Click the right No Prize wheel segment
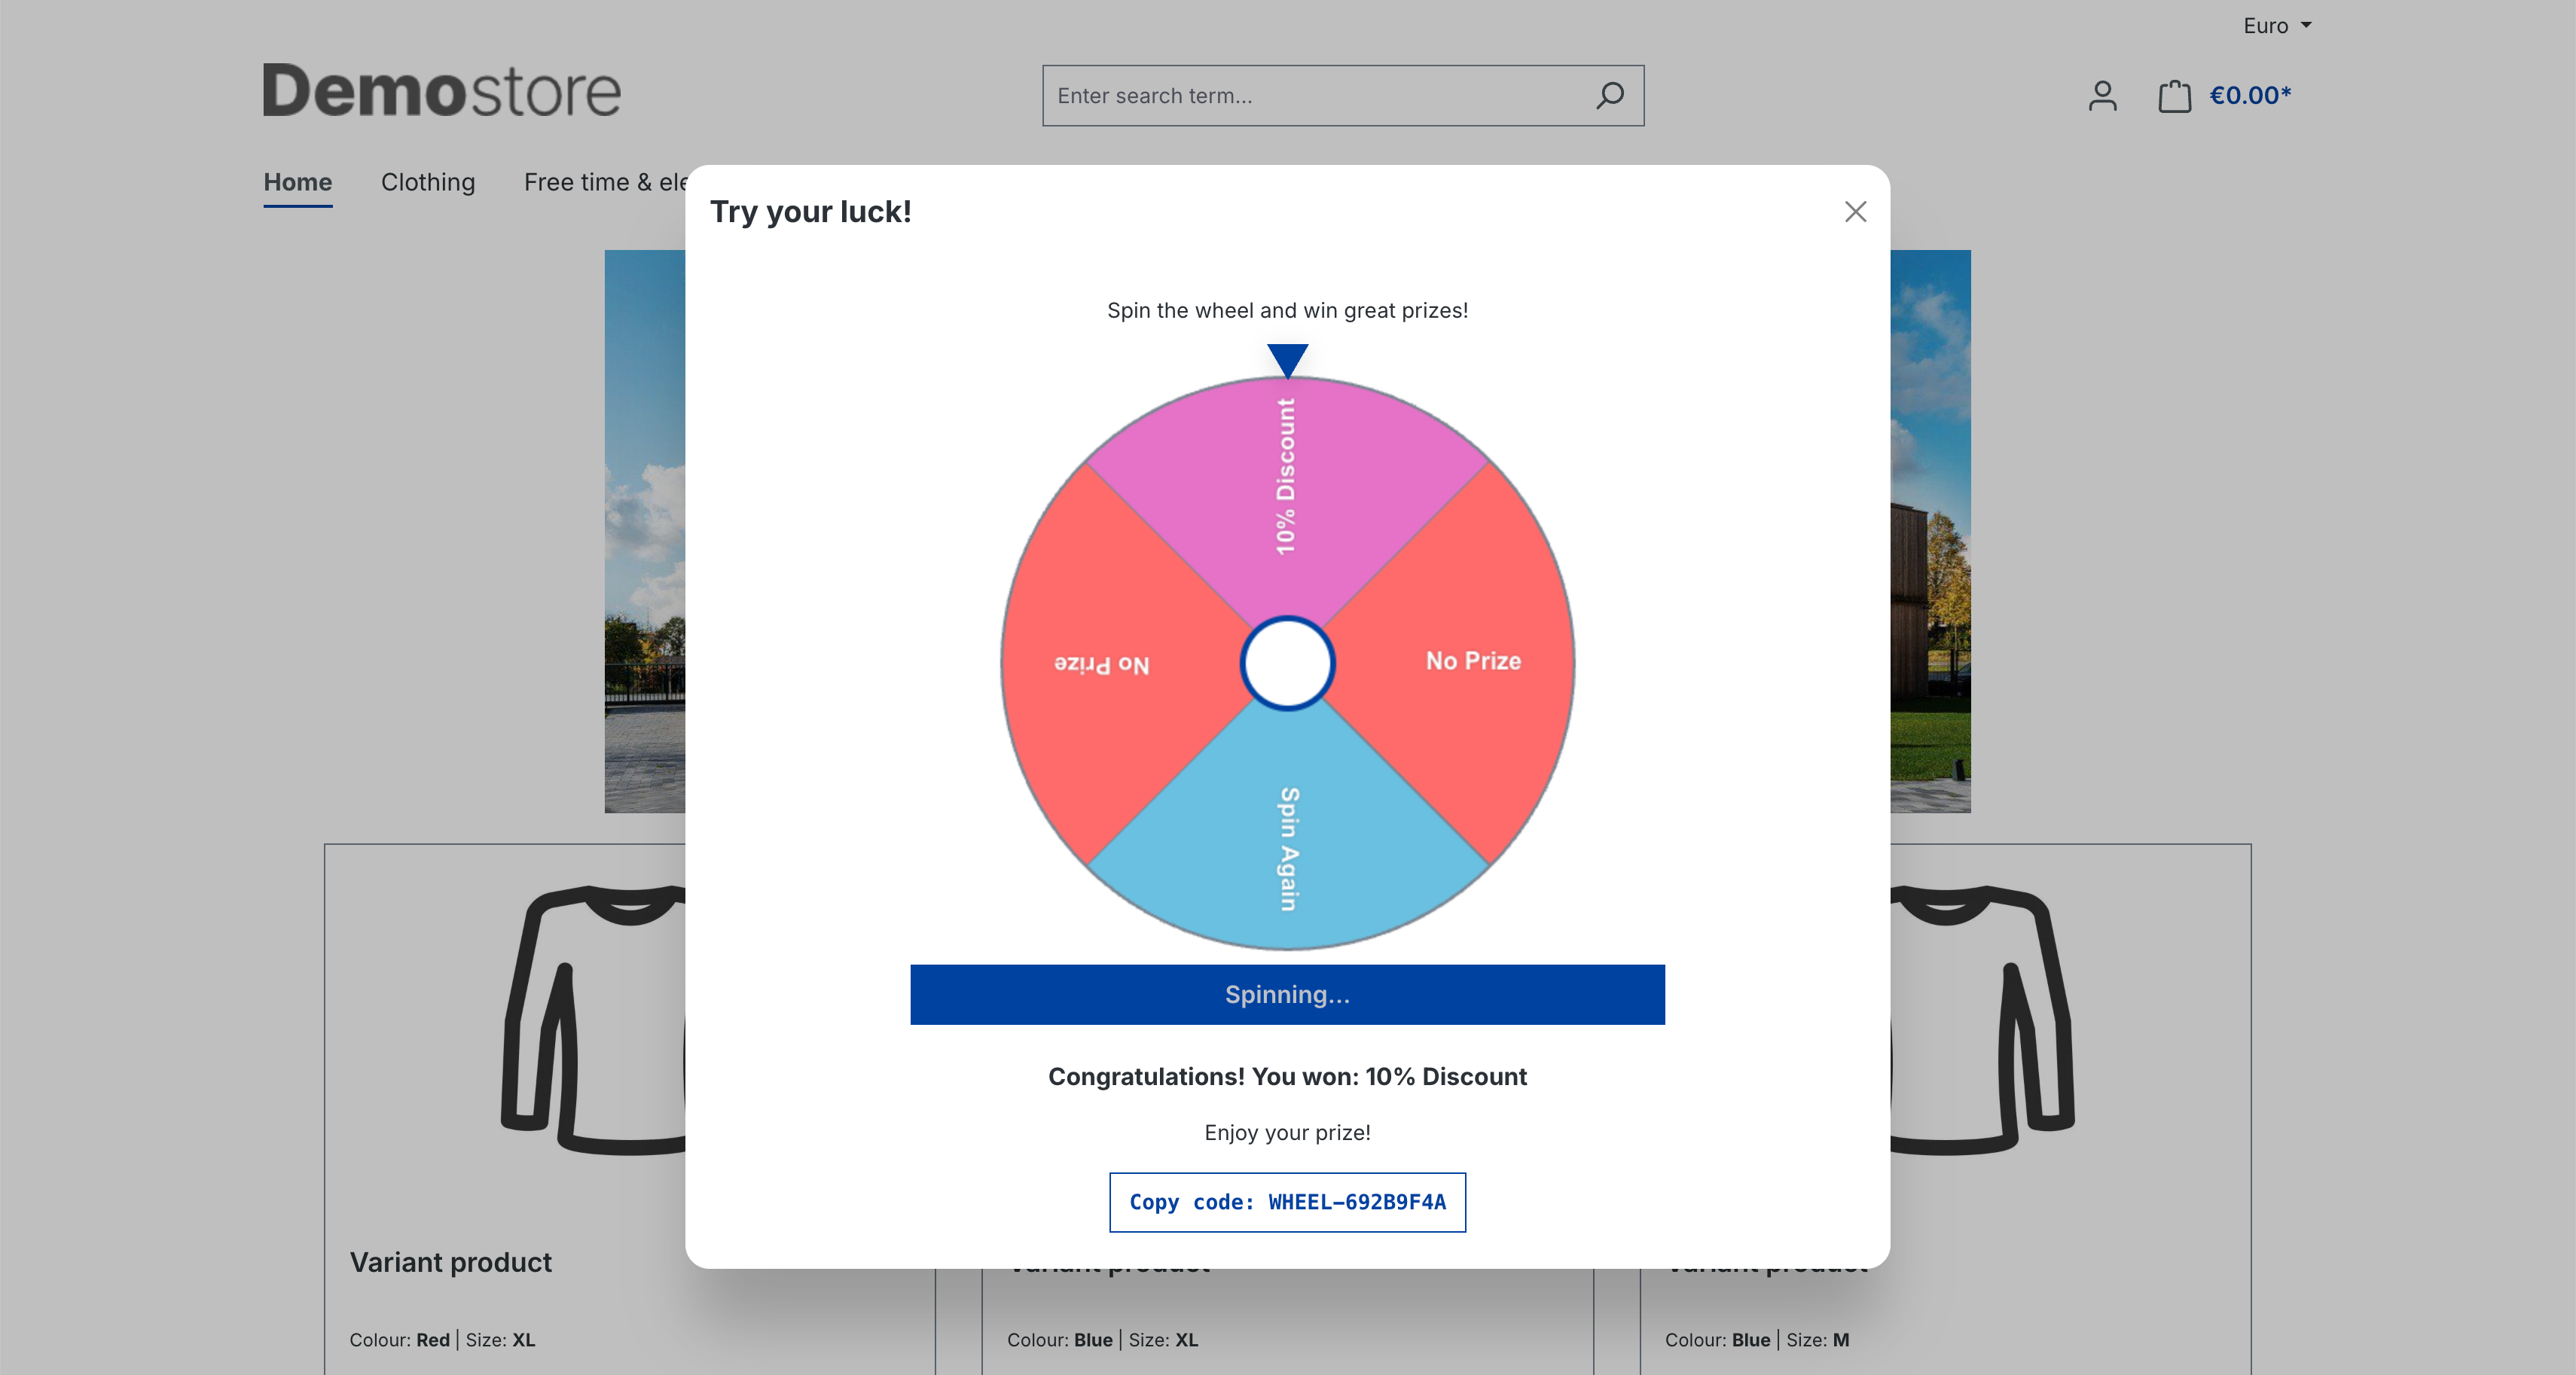The height and width of the screenshot is (1375, 2576). click(x=1472, y=661)
